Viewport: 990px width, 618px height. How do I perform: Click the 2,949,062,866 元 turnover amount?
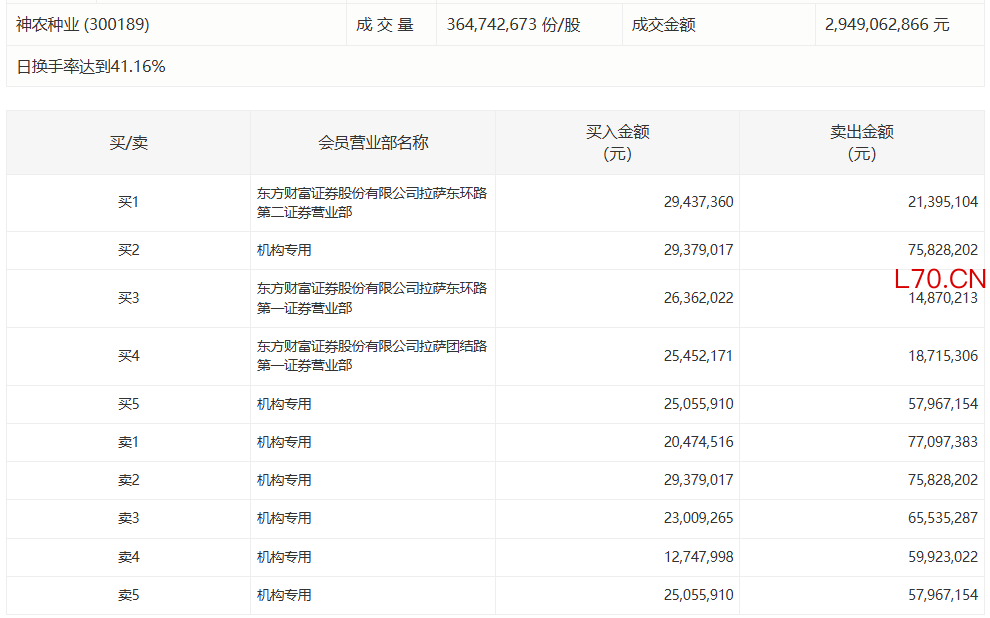click(887, 24)
